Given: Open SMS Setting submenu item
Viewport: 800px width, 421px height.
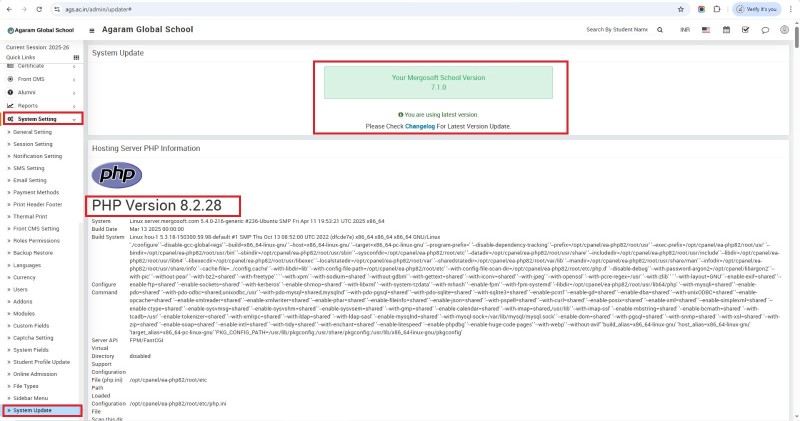Looking at the screenshot, I should (x=29, y=168).
